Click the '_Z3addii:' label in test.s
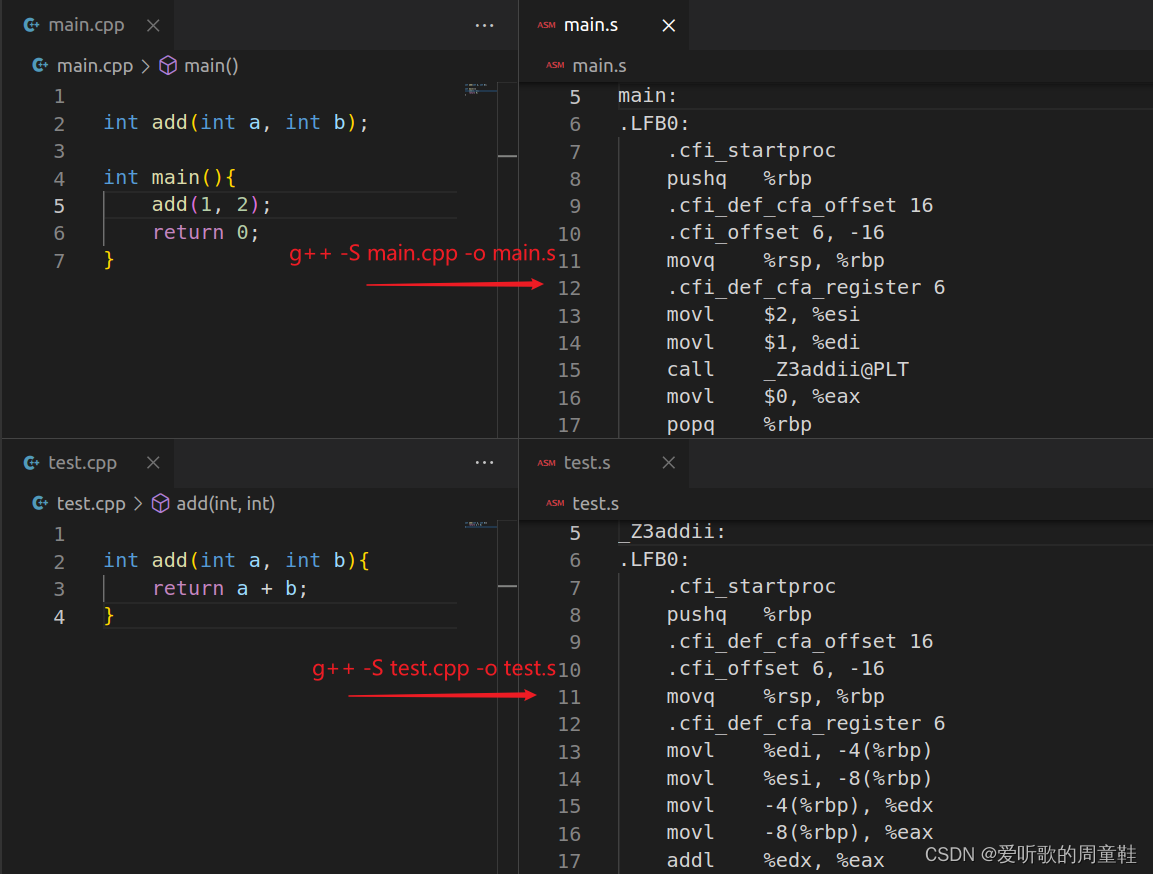 pos(671,531)
